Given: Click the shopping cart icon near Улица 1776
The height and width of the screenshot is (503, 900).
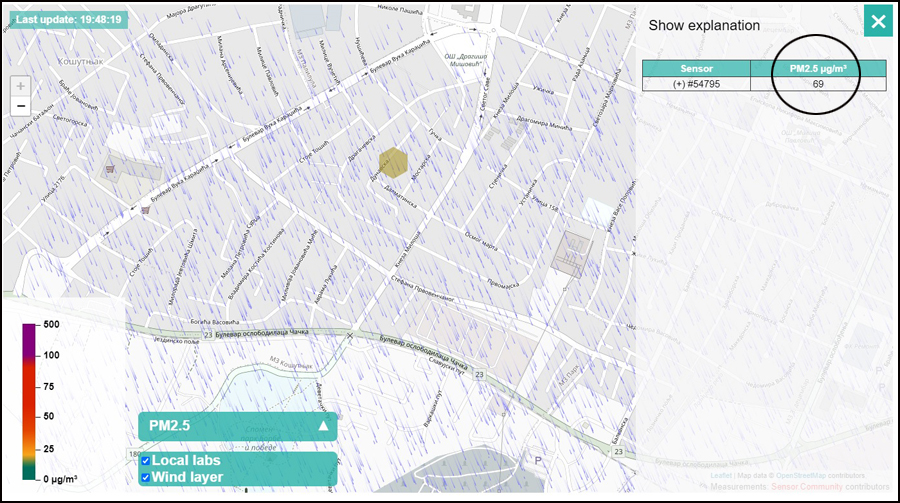Looking at the screenshot, I should click(x=111, y=169).
